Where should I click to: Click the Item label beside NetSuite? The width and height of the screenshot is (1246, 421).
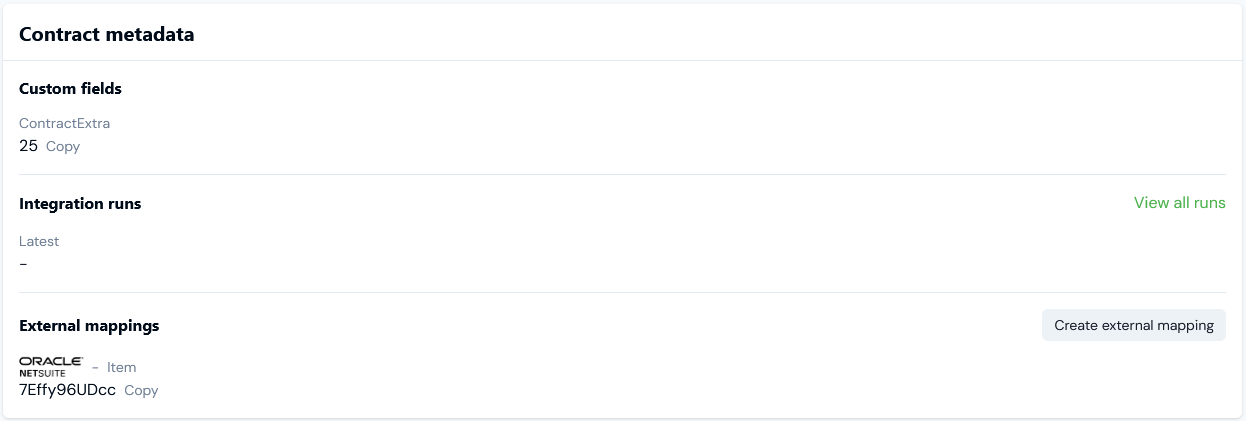pyautogui.click(x=121, y=367)
